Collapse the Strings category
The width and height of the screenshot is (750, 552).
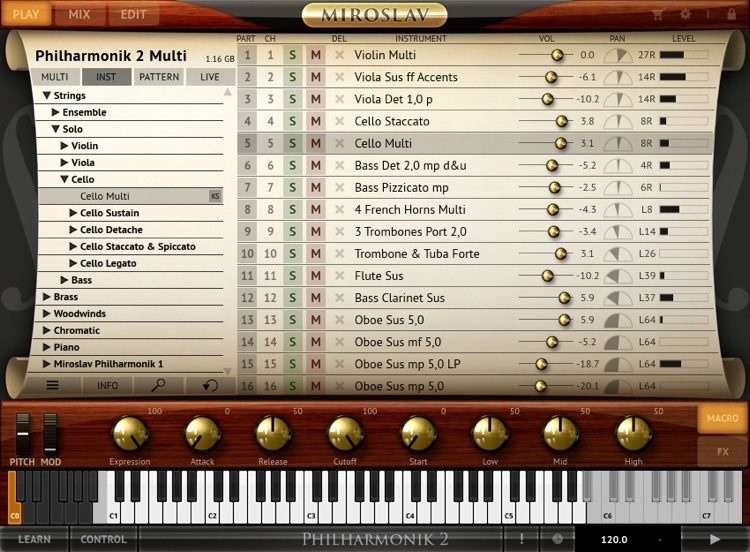tap(46, 96)
